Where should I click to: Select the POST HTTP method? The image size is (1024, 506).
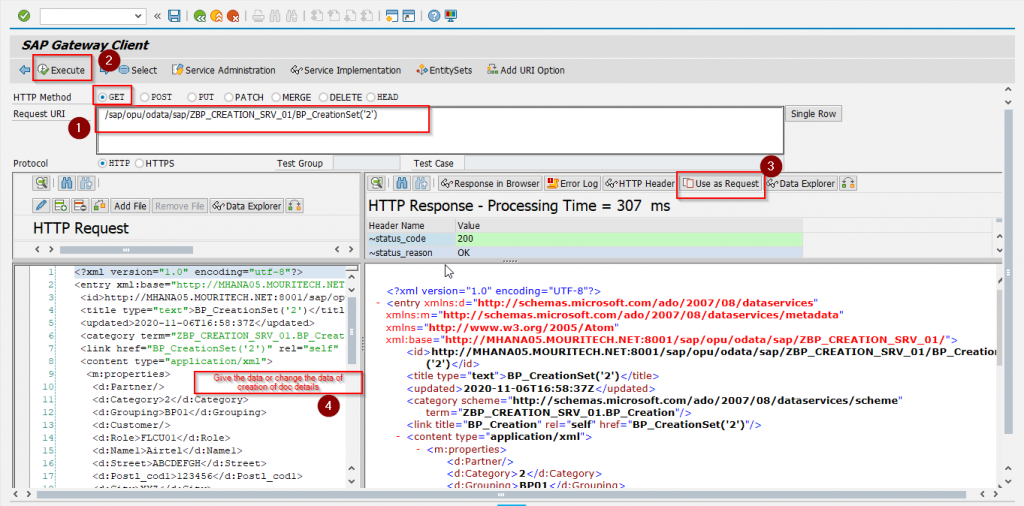pos(144,97)
